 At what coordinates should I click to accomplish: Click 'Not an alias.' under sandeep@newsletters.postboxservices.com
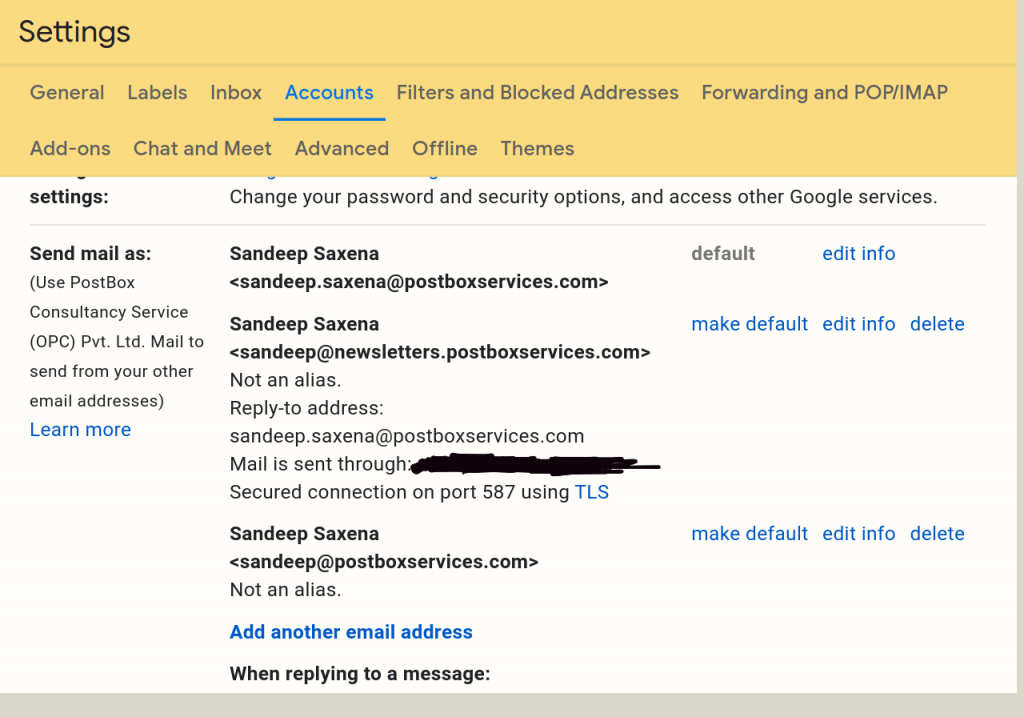(285, 380)
